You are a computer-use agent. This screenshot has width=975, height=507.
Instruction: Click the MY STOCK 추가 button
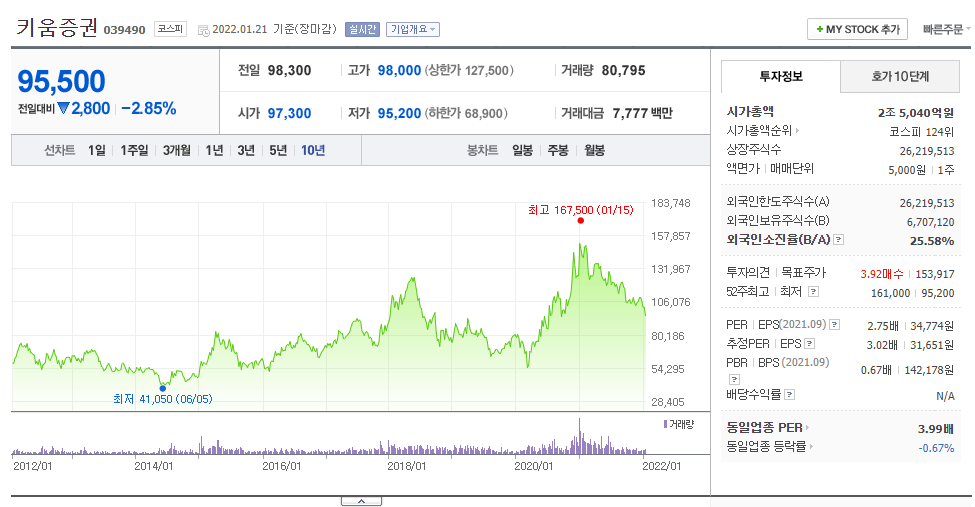pos(857,29)
